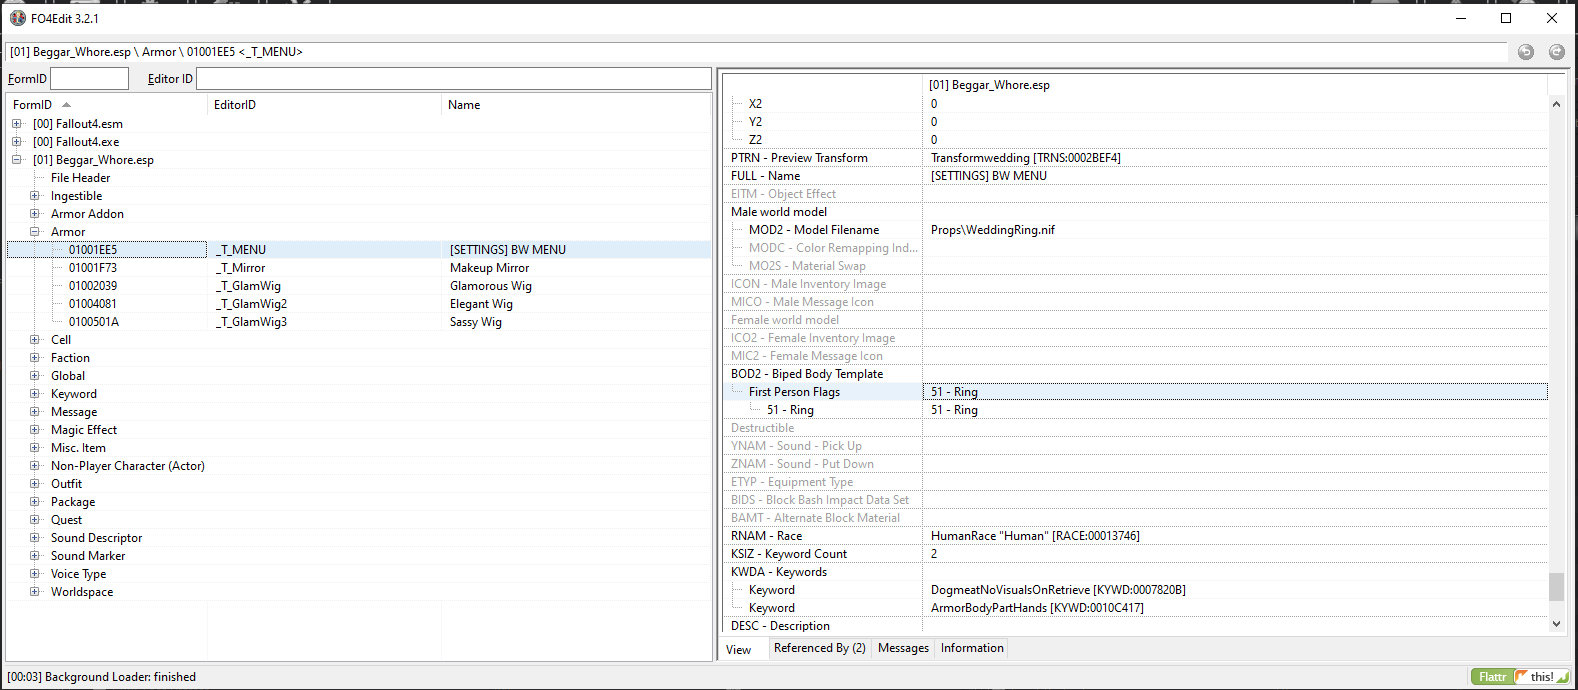Click the FormID search input field
1578x690 pixels.
(x=89, y=79)
